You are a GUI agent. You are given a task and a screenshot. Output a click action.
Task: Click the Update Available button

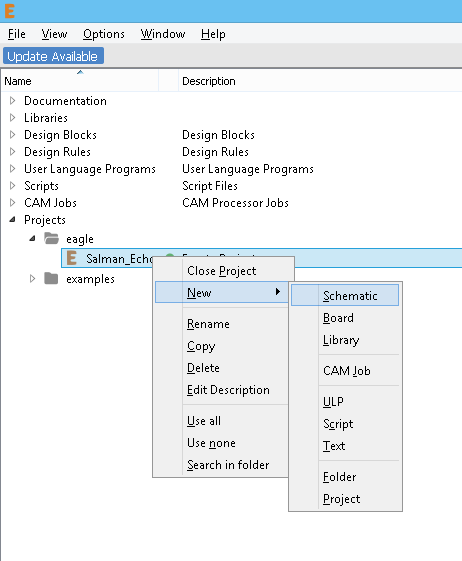pos(53,56)
